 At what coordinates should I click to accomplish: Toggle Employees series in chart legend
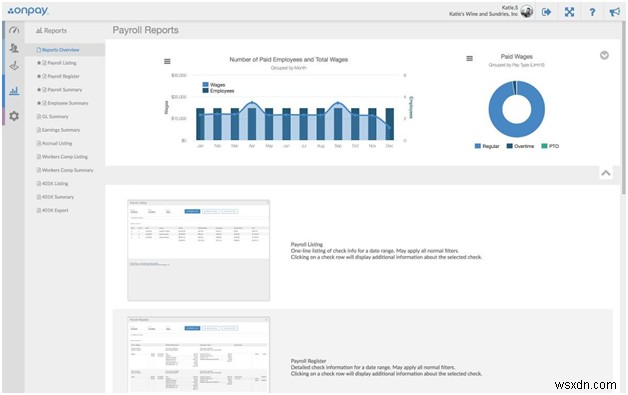point(218,91)
